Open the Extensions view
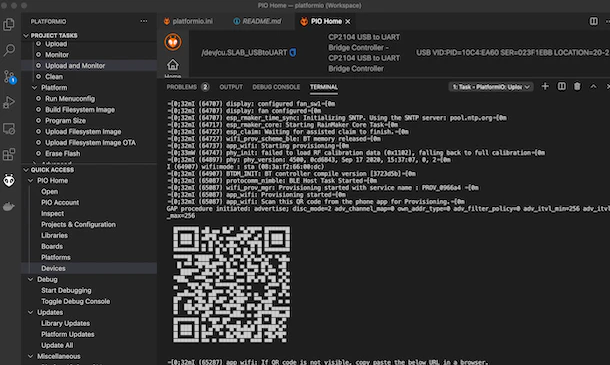 [x=9, y=154]
